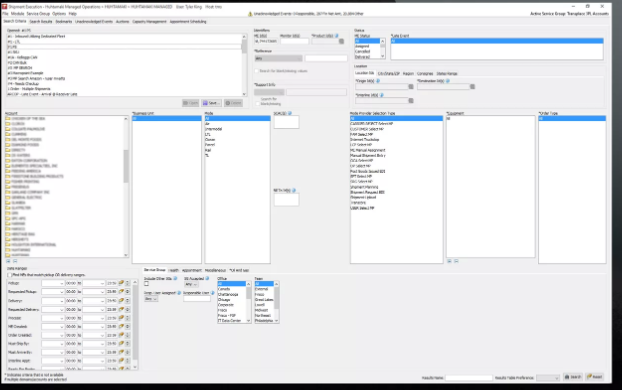
Task: Open the Reference type dropdown
Action: 278,59
